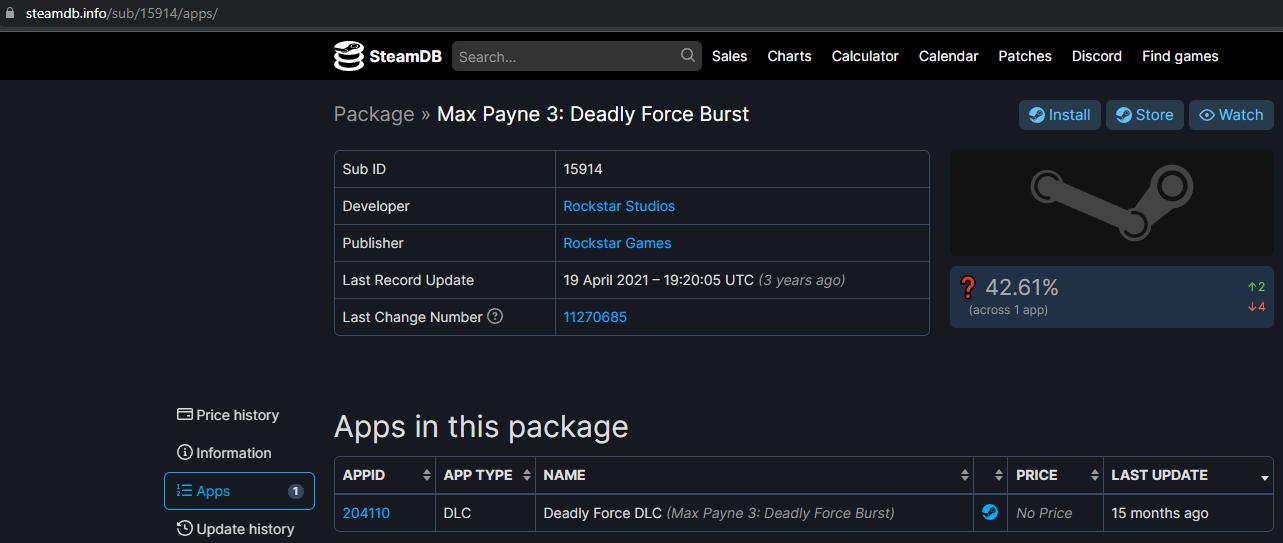Image resolution: width=1283 pixels, height=543 pixels.
Task: Click the SteamDB logo icon
Action: 348,56
